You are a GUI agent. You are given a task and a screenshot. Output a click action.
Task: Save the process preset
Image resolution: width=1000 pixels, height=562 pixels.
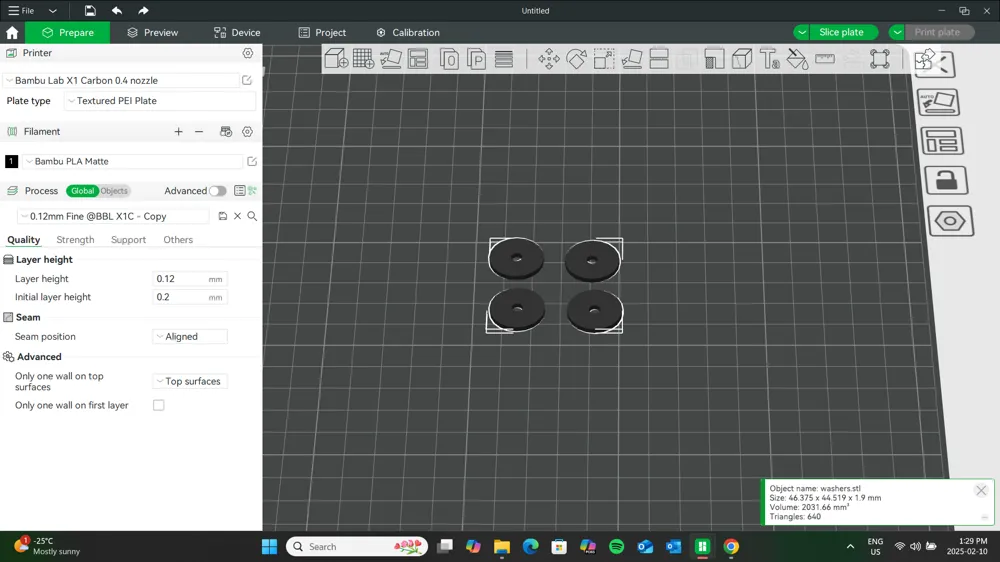pyautogui.click(x=223, y=216)
